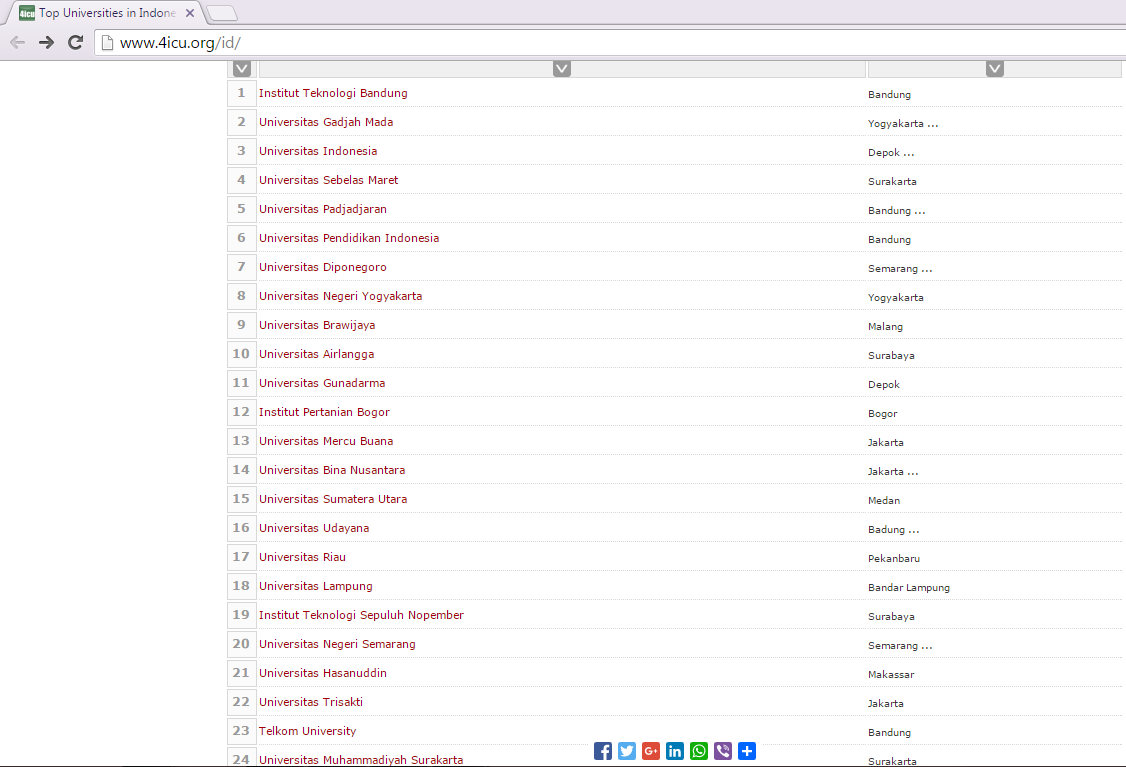Image resolution: width=1126 pixels, height=767 pixels.
Task: Open Telkom University link
Action: pos(307,731)
